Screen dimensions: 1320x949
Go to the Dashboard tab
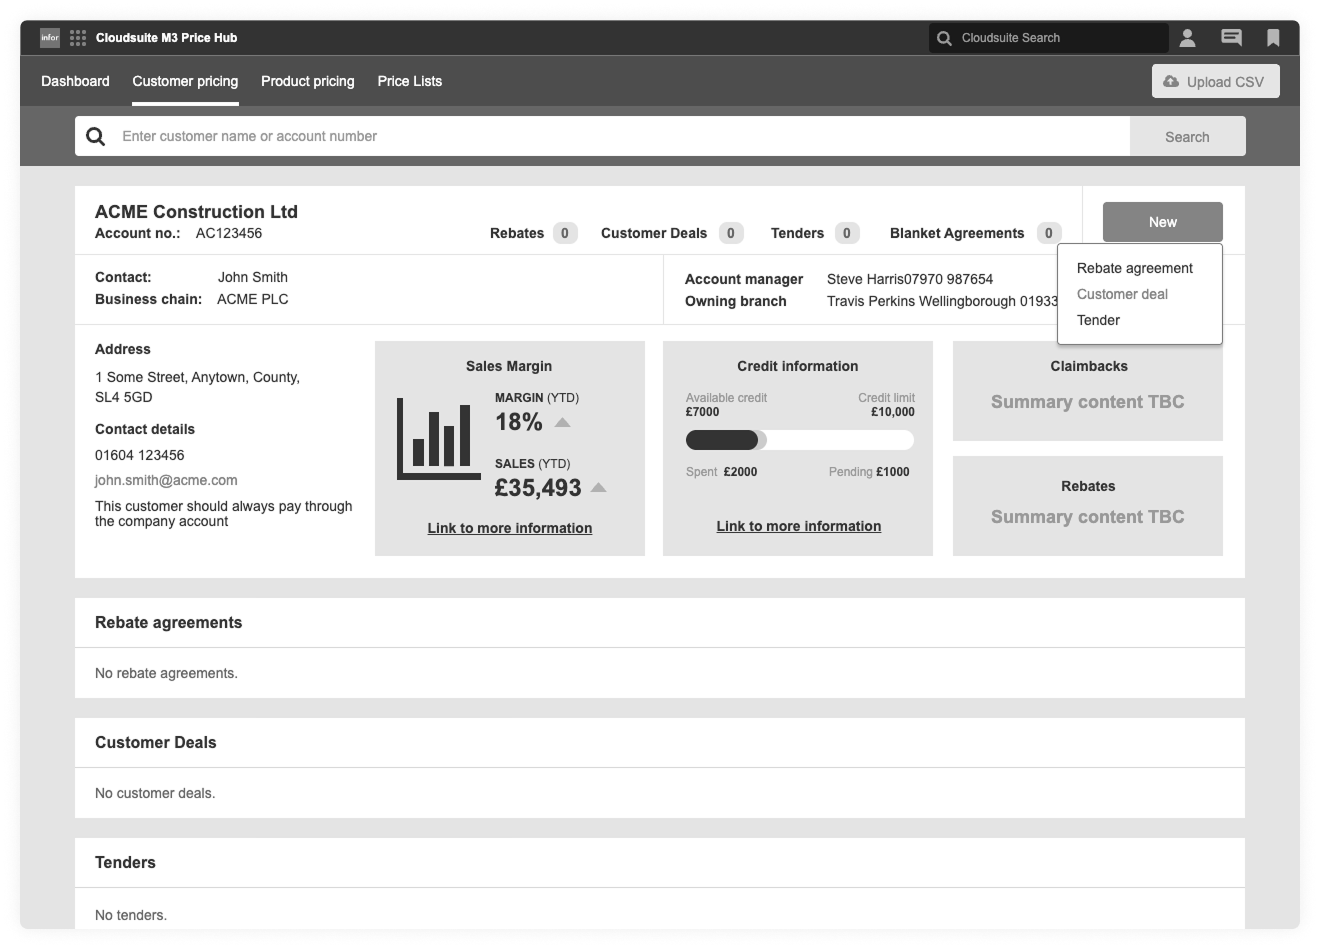coord(75,81)
